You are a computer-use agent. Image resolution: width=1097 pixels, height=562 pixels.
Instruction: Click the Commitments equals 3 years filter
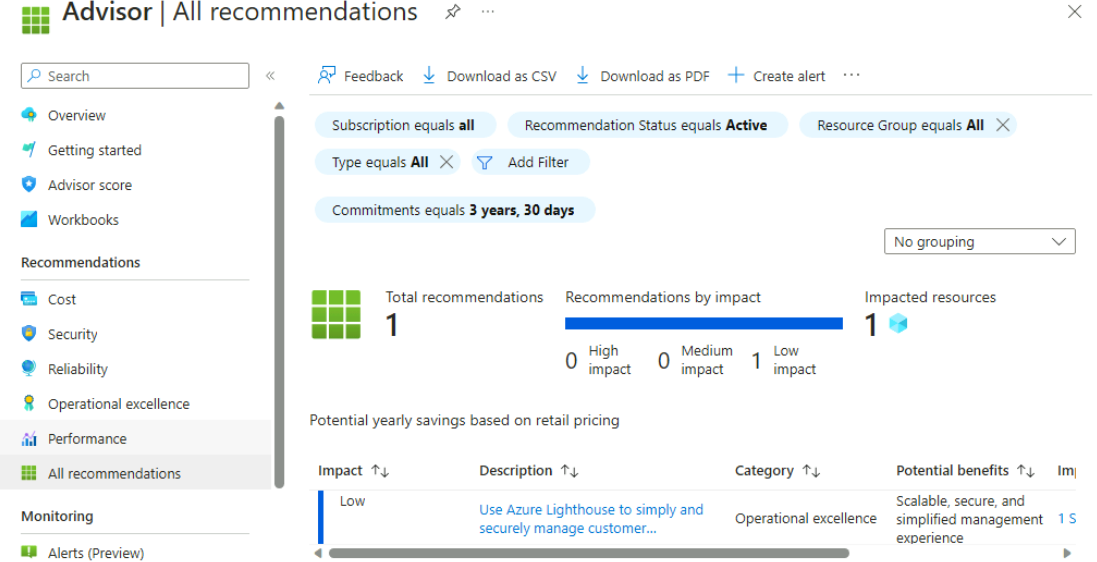[x=454, y=210]
